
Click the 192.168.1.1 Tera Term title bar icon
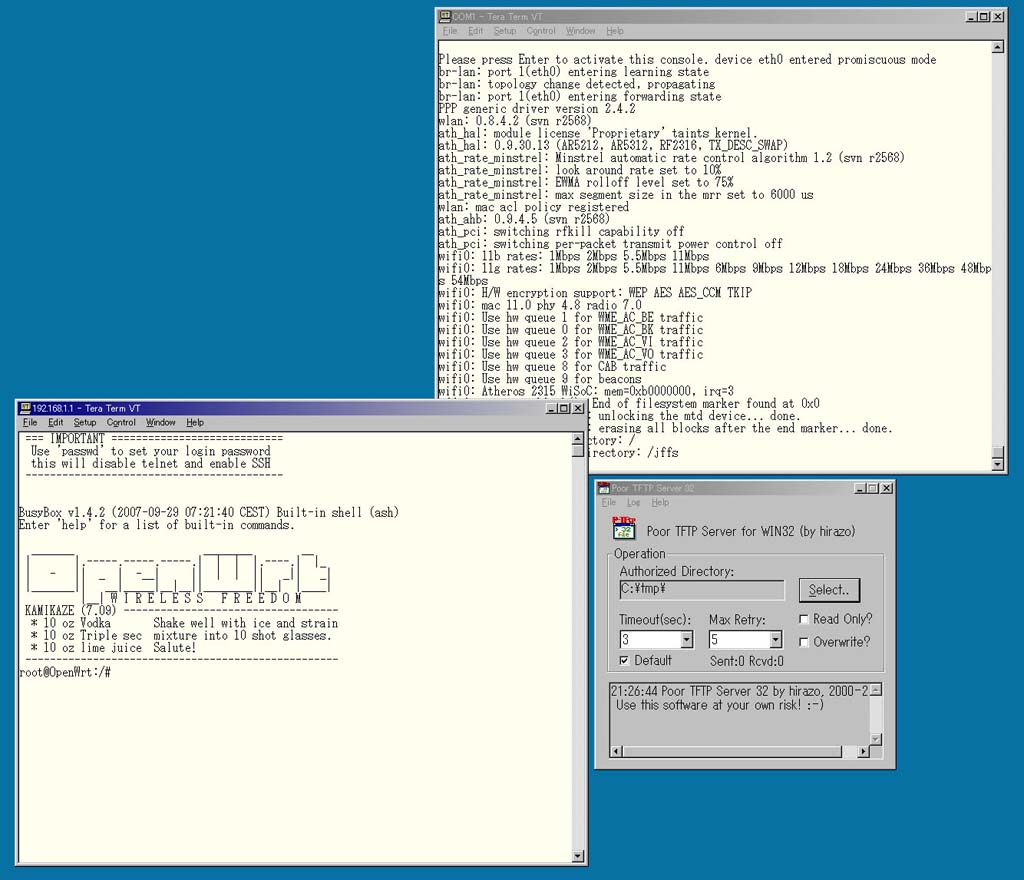coord(25,408)
